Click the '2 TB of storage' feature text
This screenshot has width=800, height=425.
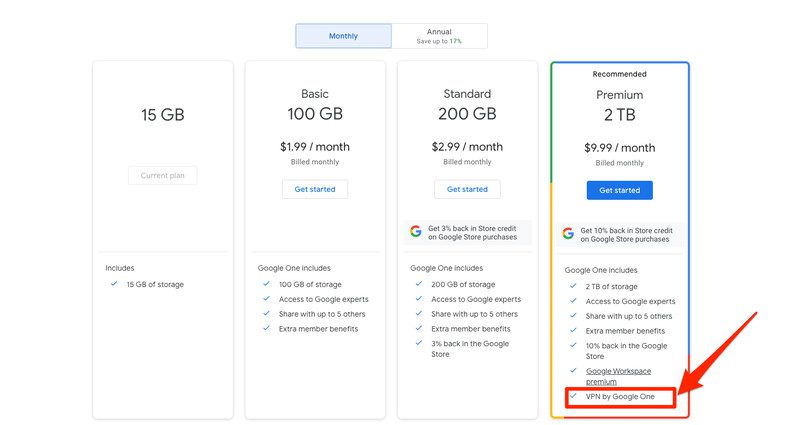(612, 287)
